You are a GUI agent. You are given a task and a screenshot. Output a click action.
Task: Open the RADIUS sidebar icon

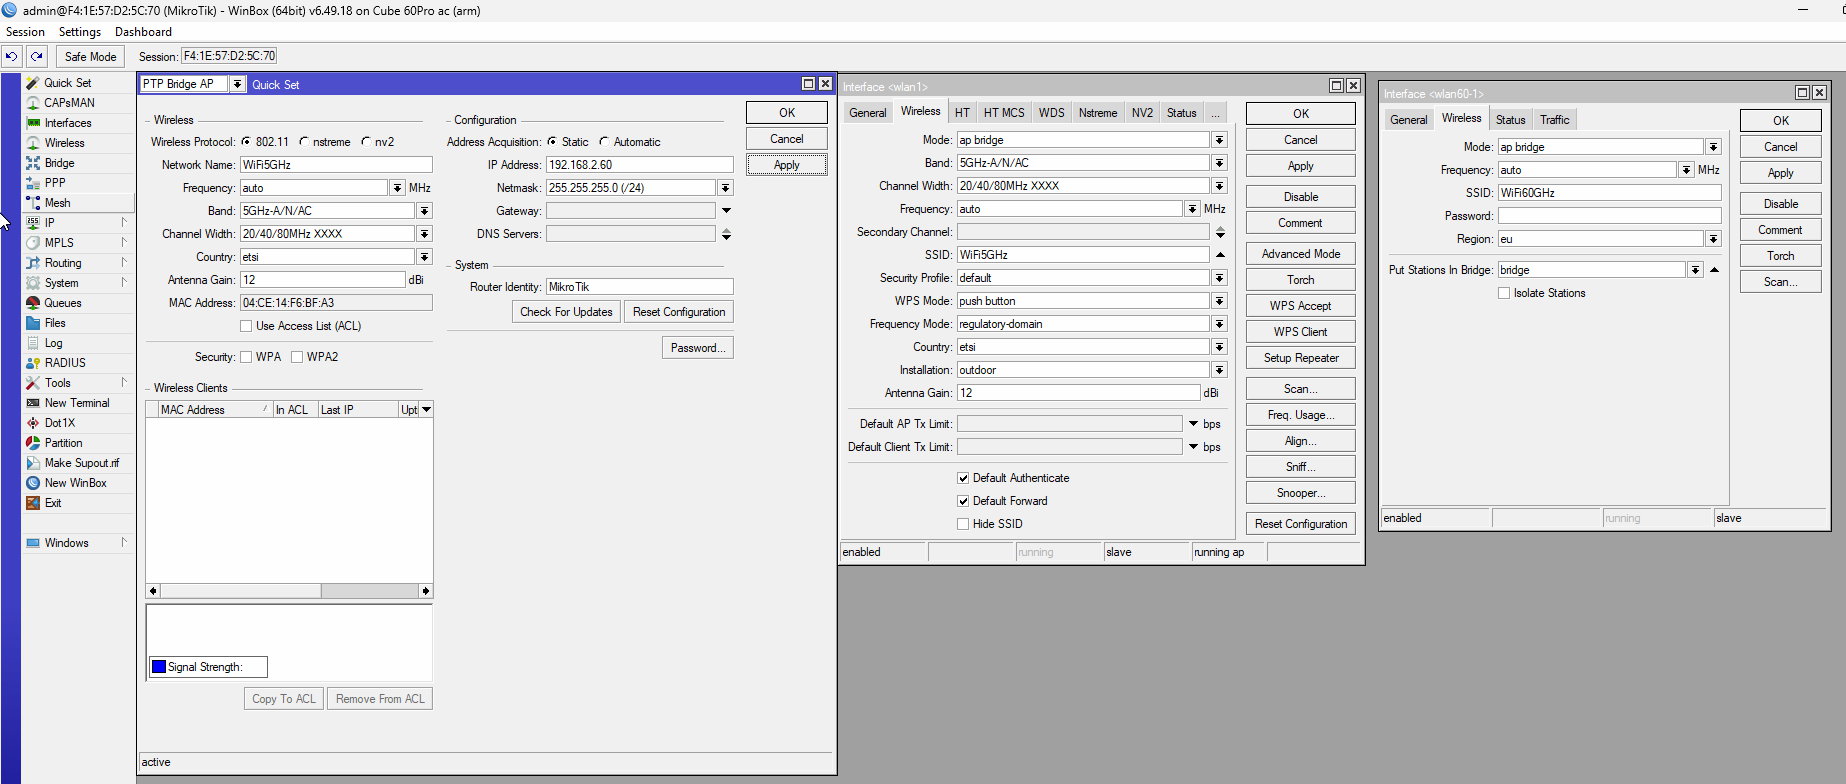pyautogui.click(x=33, y=363)
